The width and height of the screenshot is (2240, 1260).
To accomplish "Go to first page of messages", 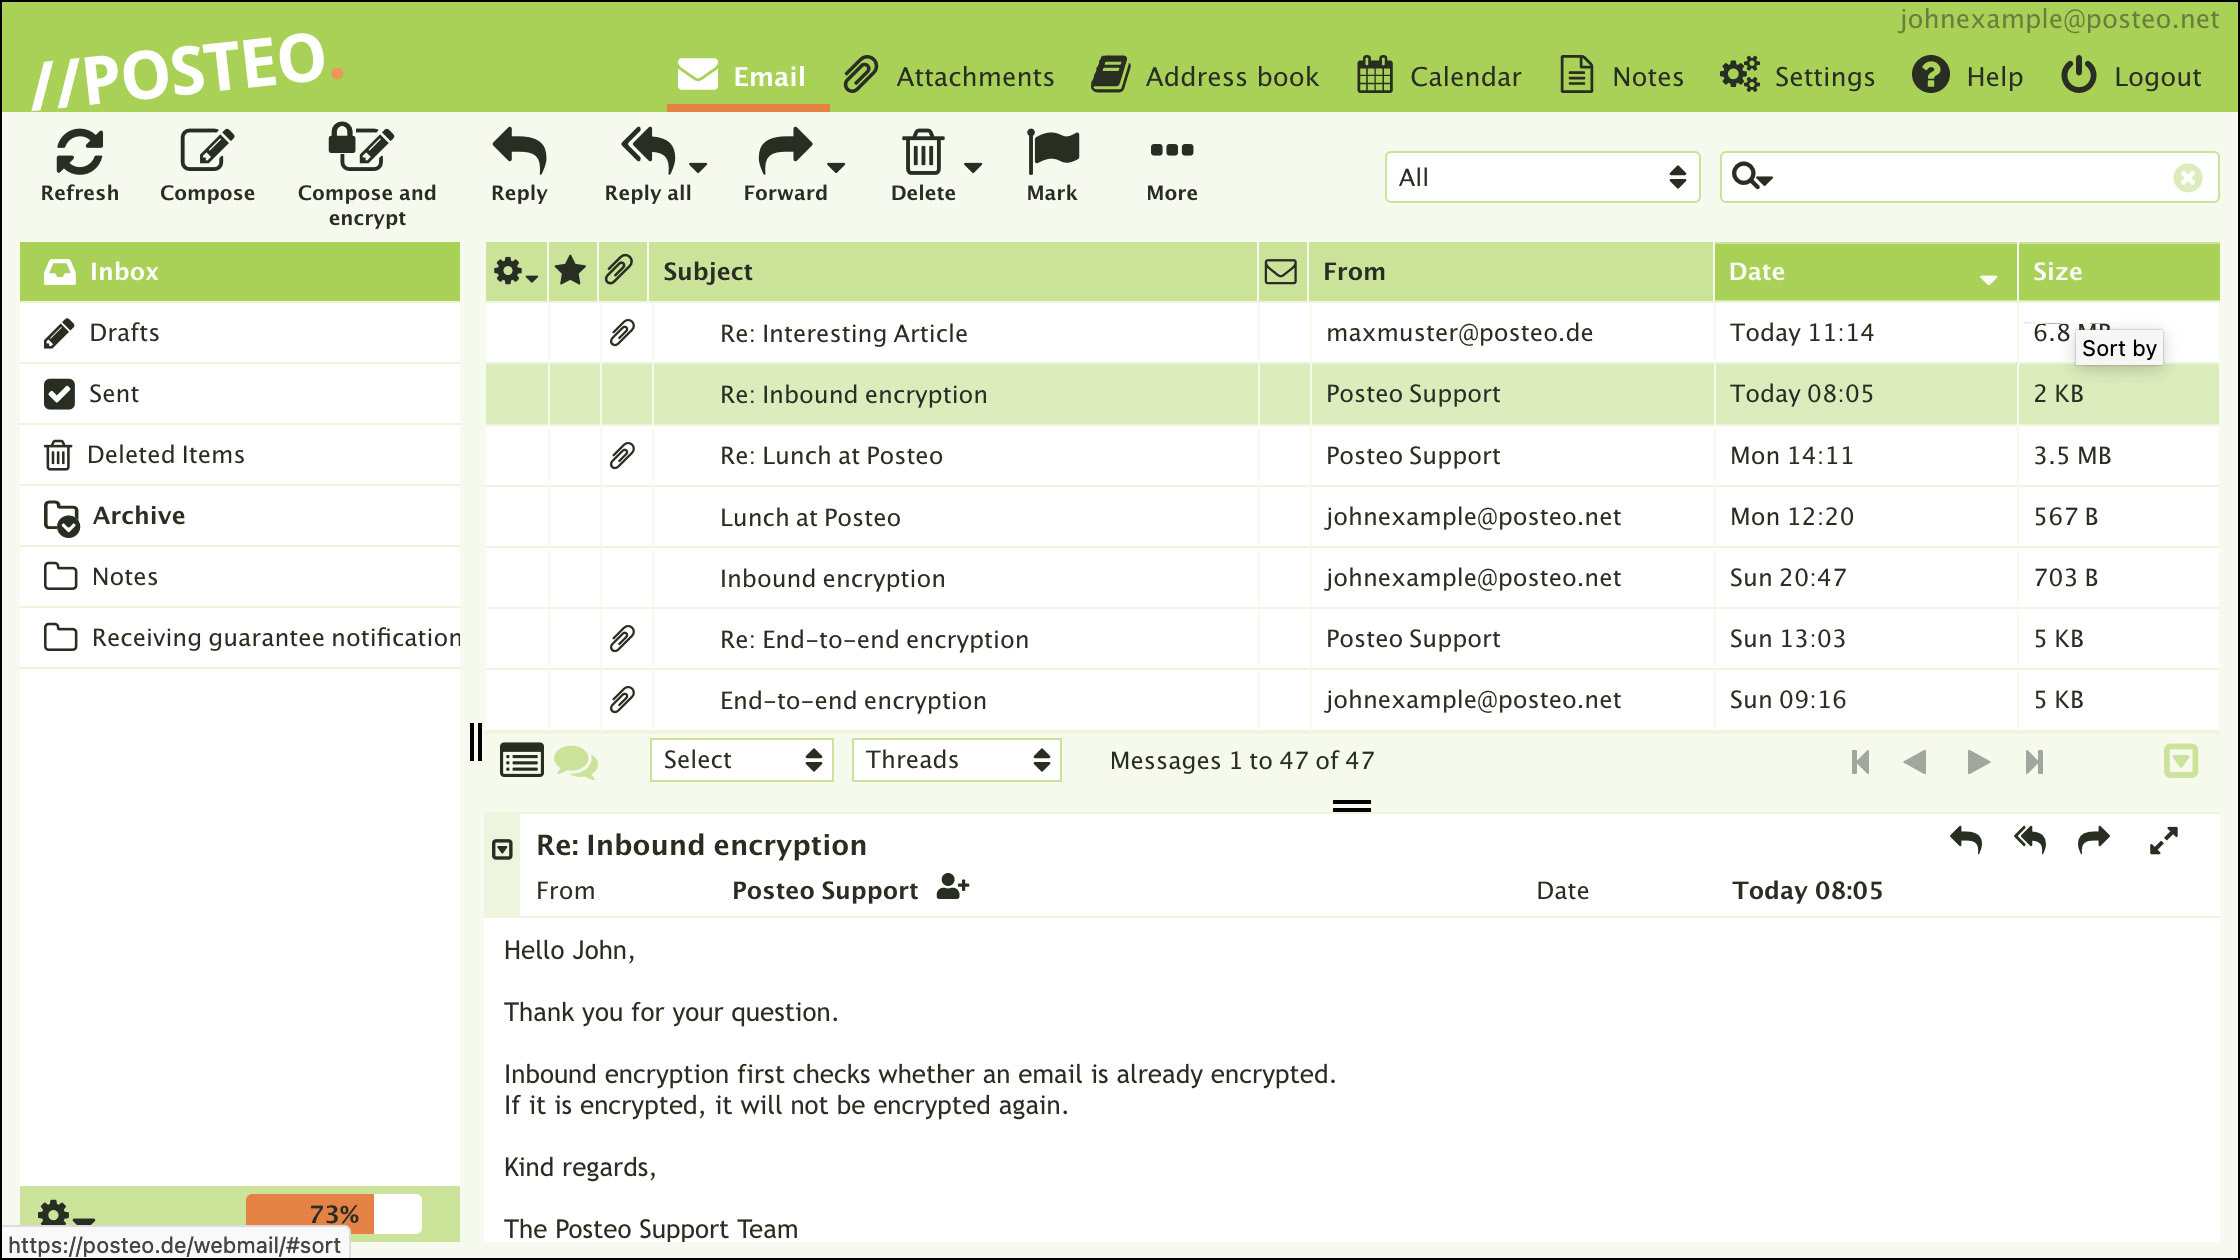I will tap(1860, 762).
